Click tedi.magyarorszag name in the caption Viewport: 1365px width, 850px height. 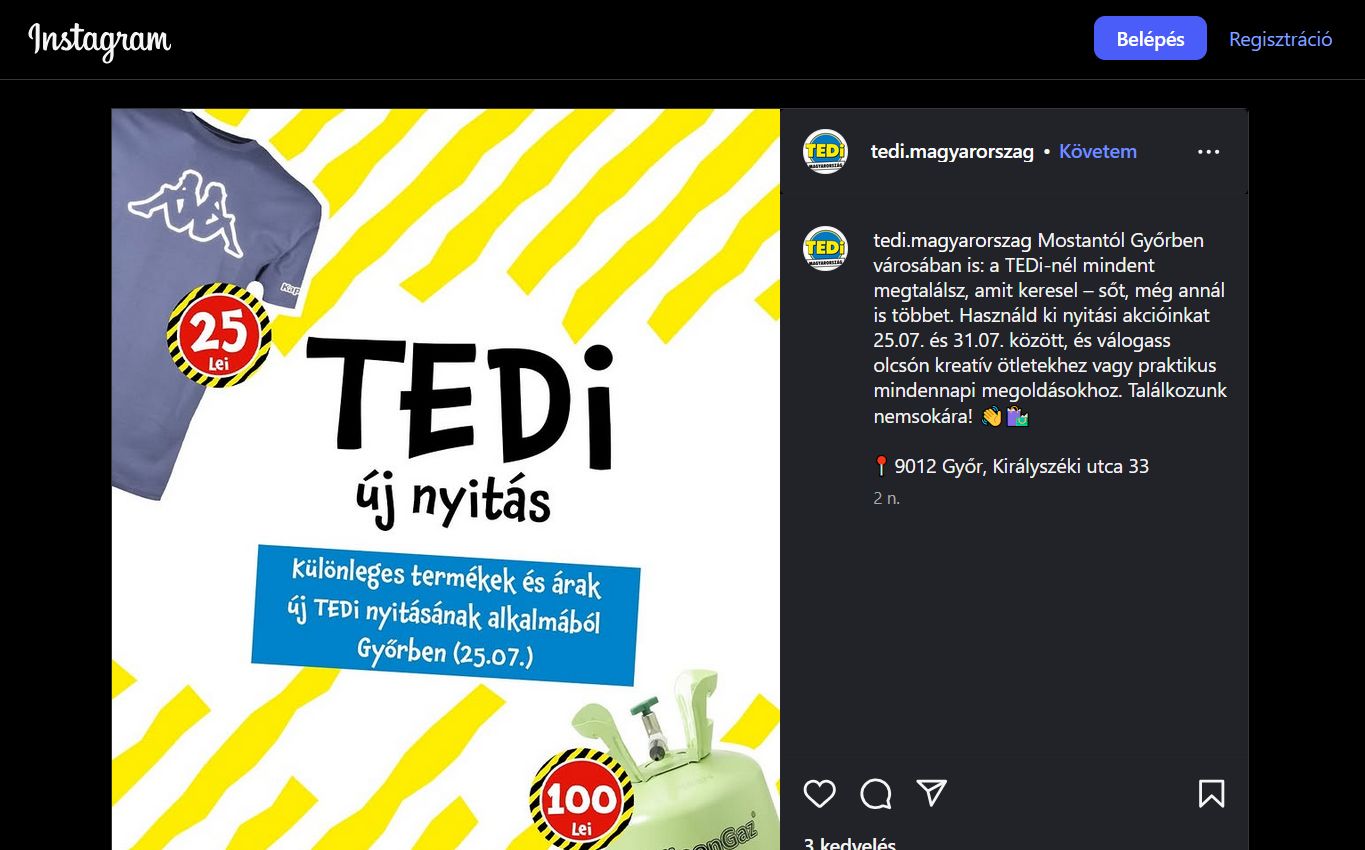(x=953, y=240)
